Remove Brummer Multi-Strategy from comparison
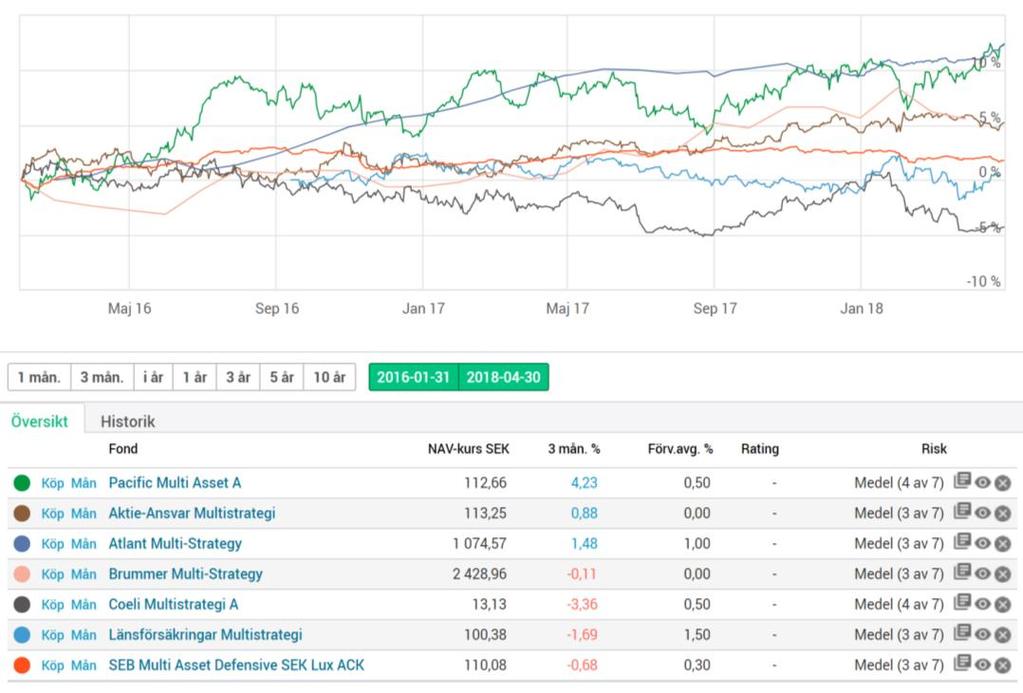This screenshot has width=1023, height=693. point(1003,574)
